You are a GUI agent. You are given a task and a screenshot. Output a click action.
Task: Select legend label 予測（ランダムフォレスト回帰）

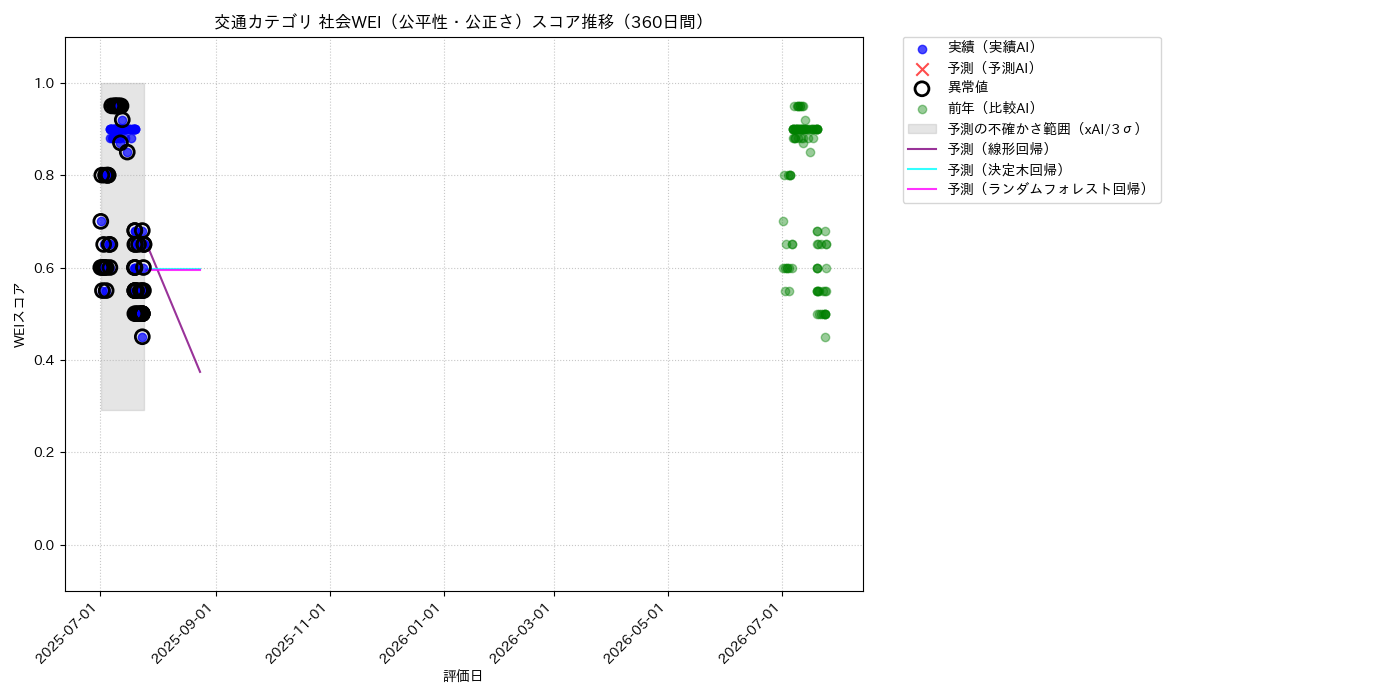click(x=1048, y=189)
